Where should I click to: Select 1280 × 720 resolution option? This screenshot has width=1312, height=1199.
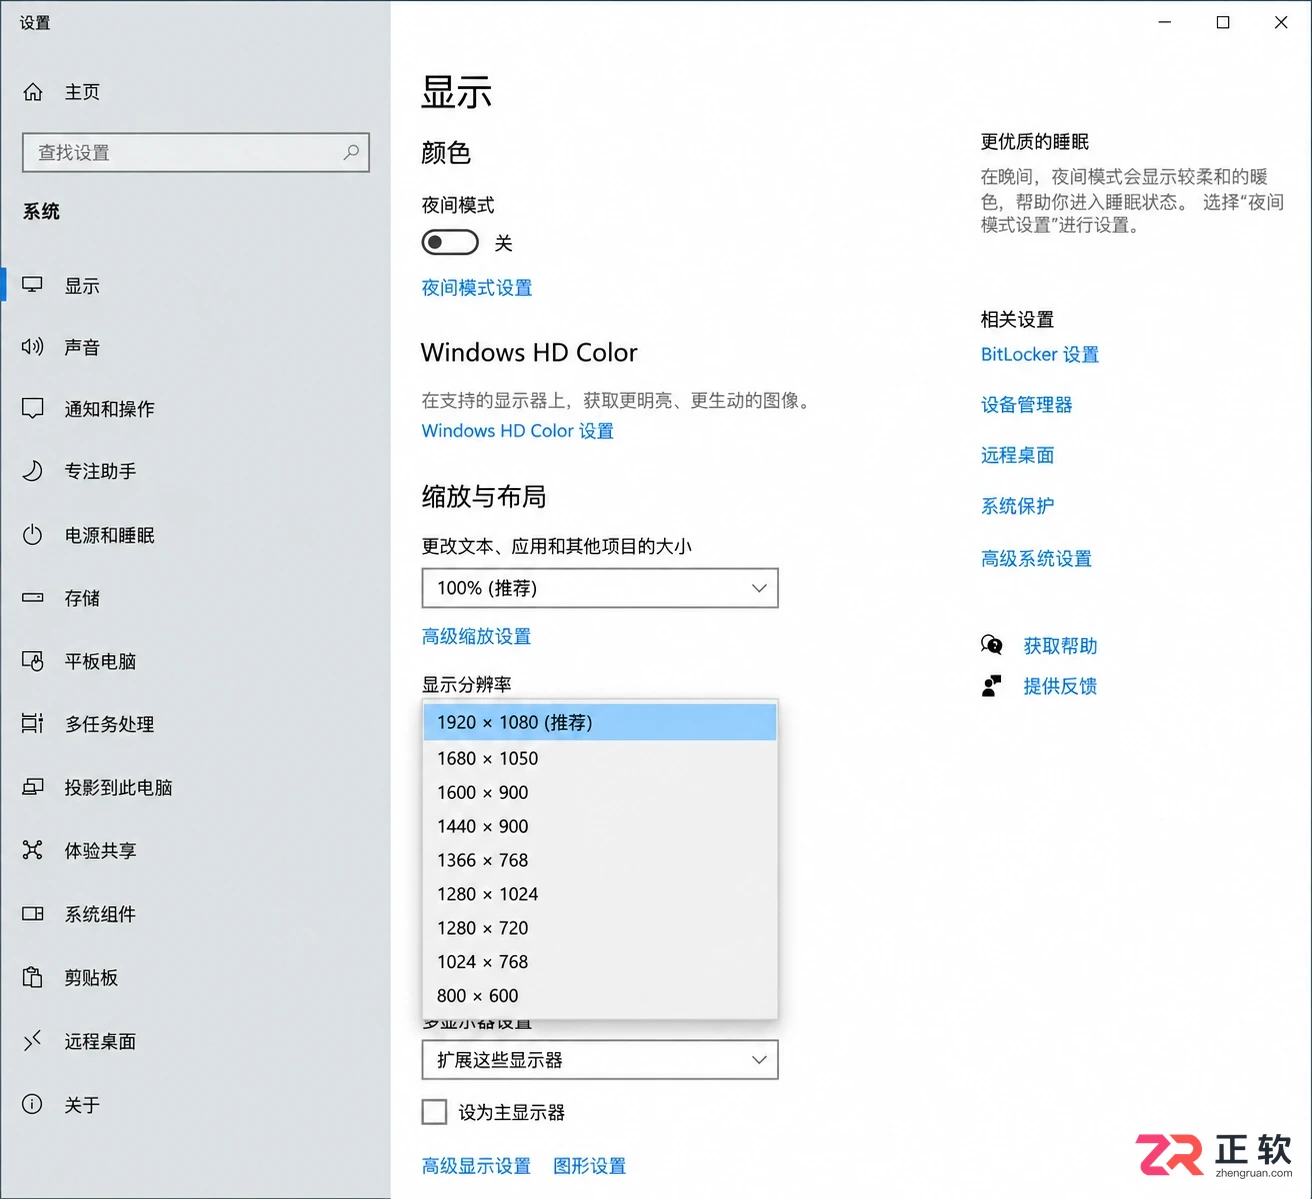click(x=600, y=928)
